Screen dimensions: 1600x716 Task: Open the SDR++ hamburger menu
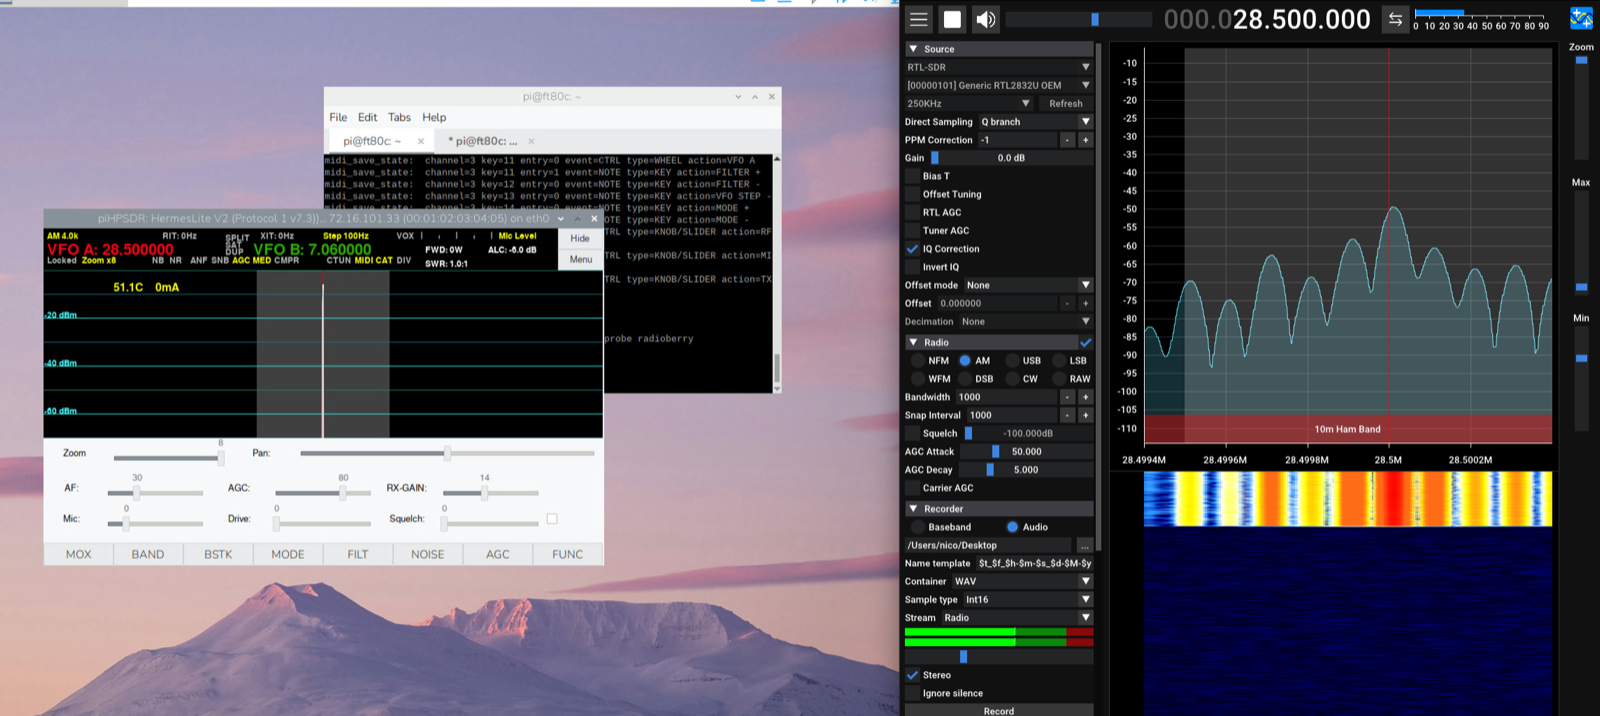[x=919, y=19]
